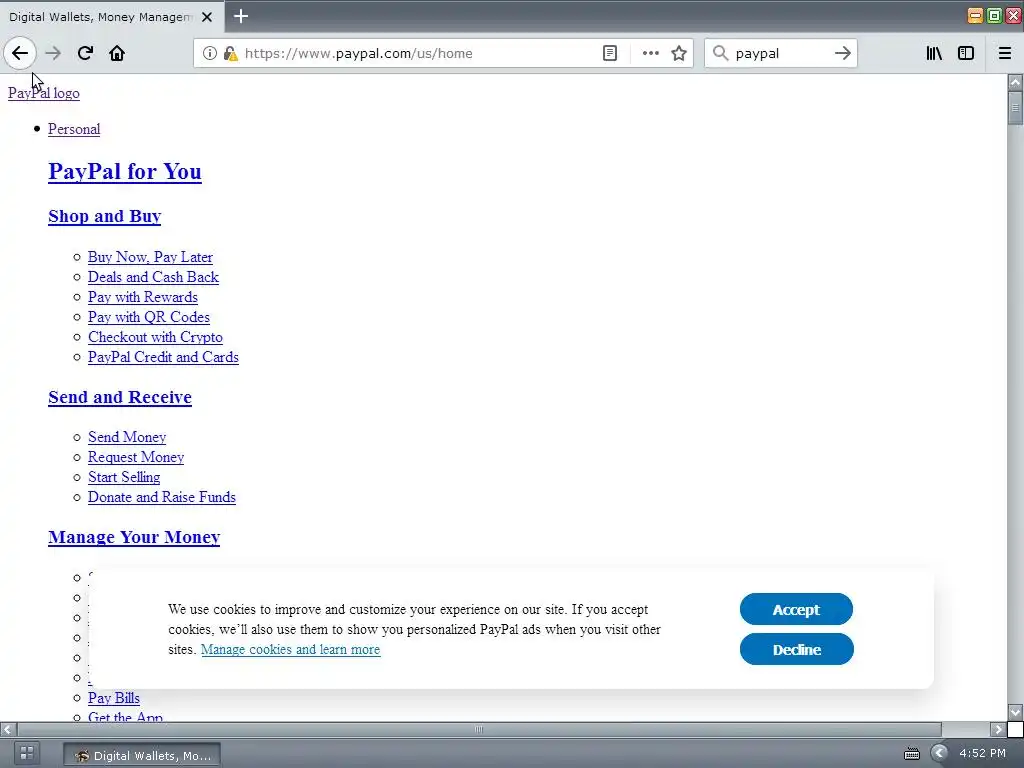Viewport: 1024px width, 768px height.
Task: Click the horizontal scrollbar left arrow
Action: pos(8,729)
